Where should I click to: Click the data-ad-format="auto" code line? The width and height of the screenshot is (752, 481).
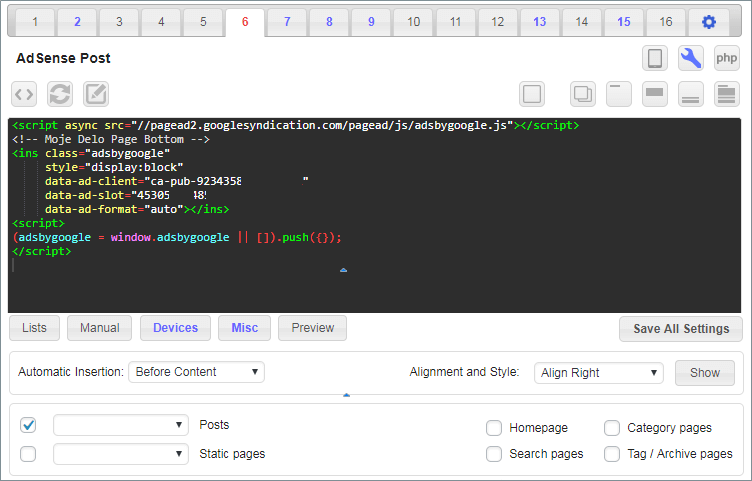click(x=137, y=210)
